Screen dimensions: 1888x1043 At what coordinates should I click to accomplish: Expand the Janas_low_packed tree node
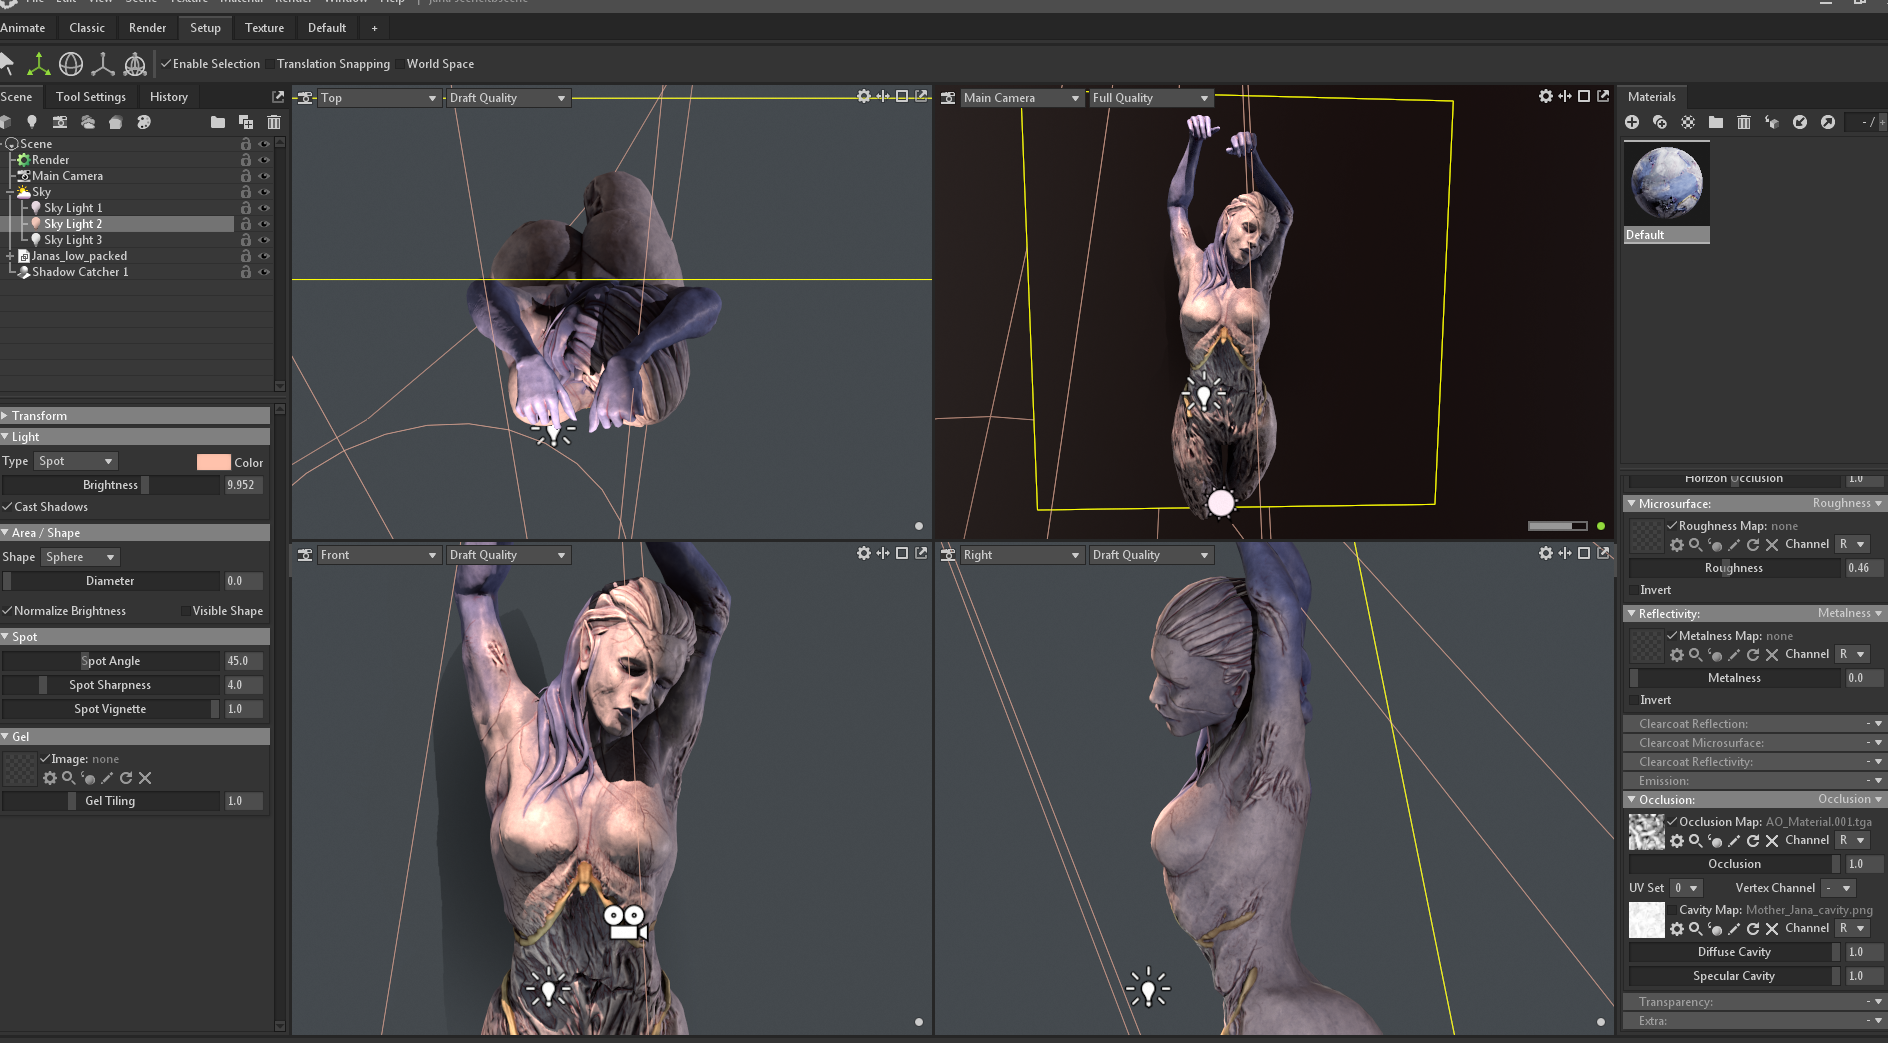click(11, 256)
